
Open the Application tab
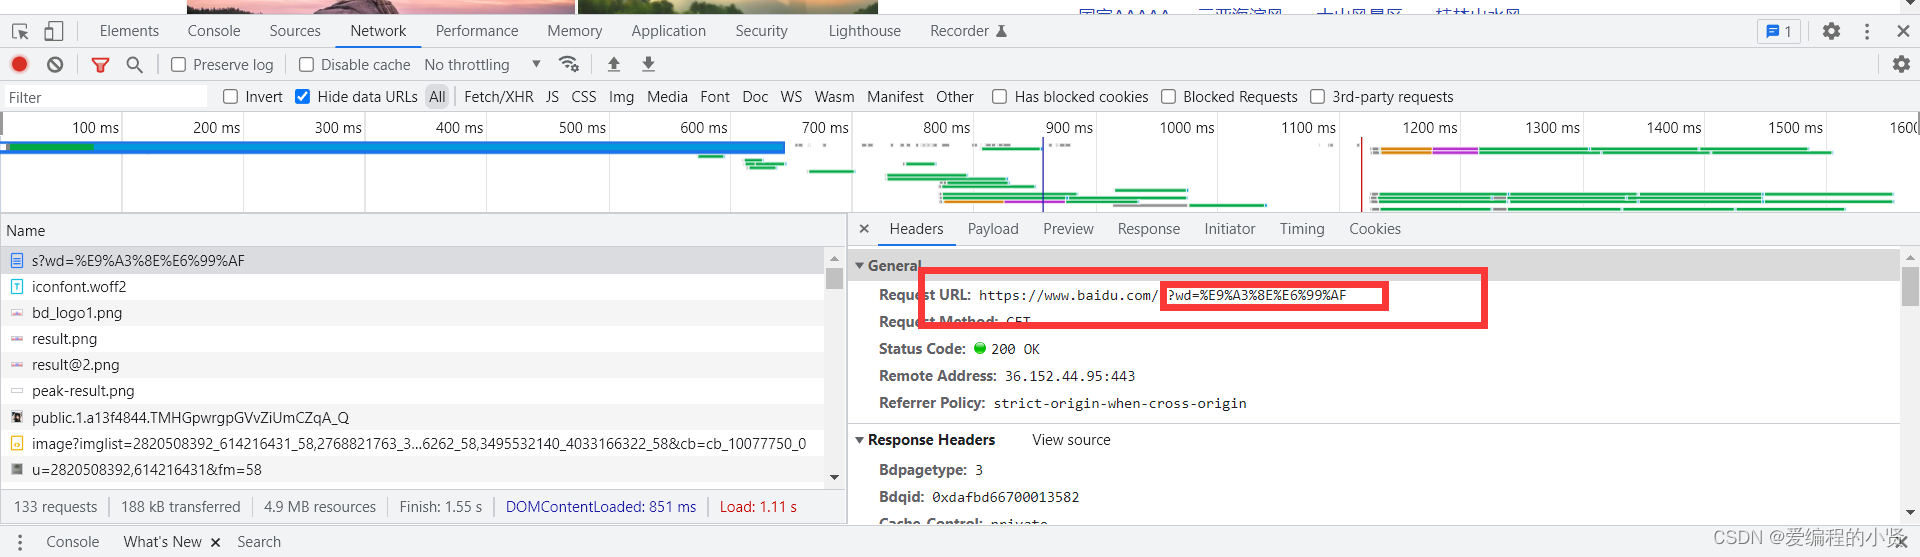click(669, 31)
